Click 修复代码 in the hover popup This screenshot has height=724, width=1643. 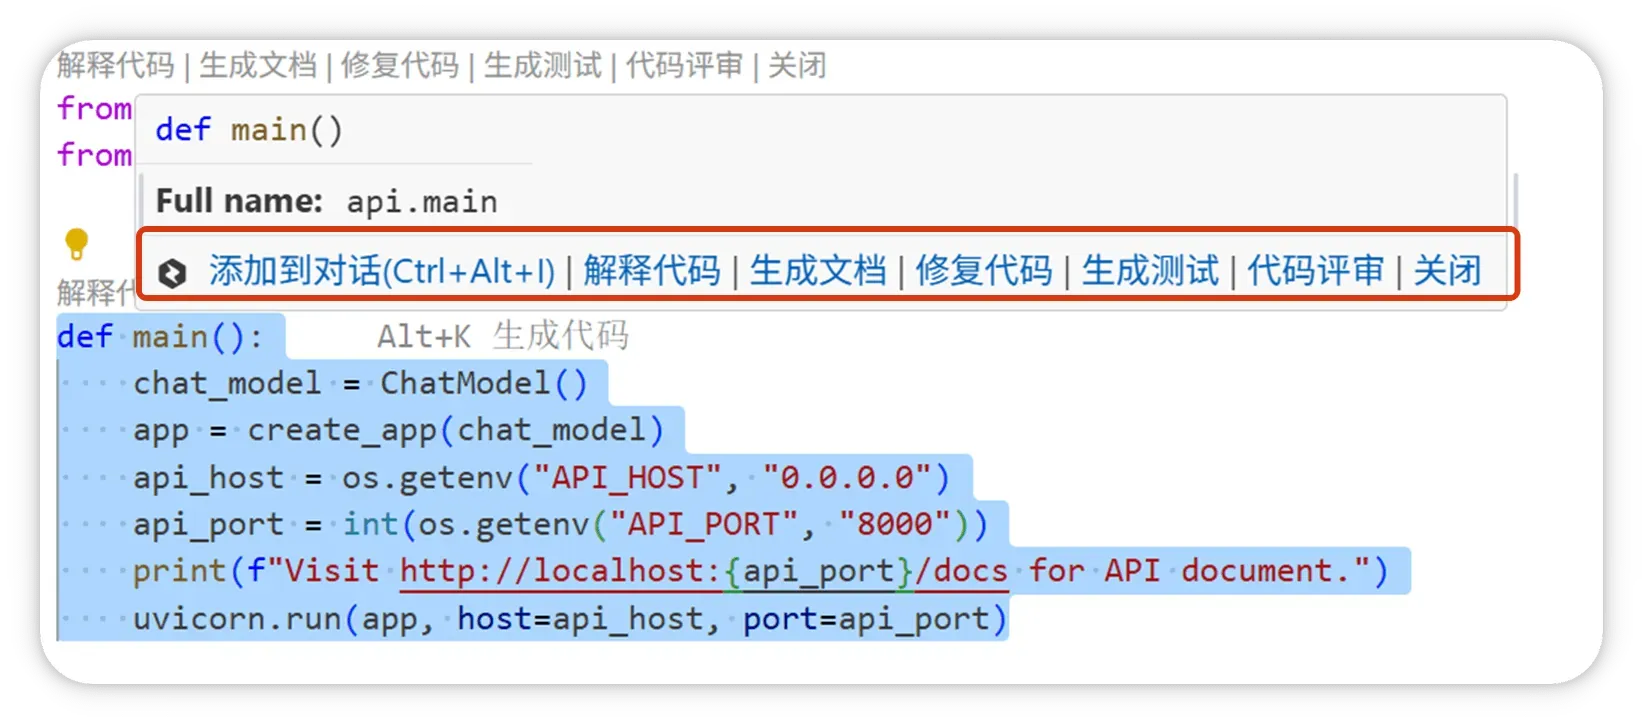click(x=983, y=271)
